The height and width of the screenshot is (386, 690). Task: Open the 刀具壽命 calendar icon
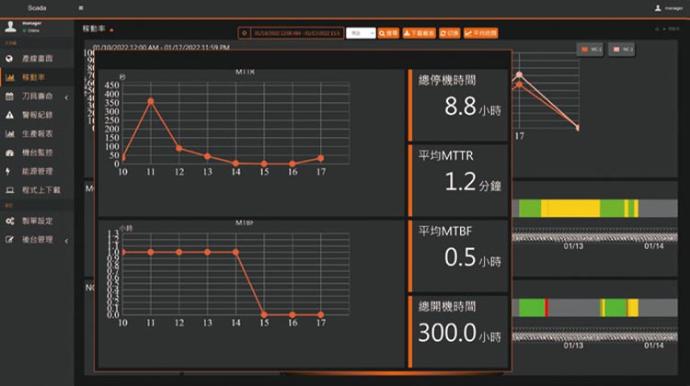tap(9, 96)
